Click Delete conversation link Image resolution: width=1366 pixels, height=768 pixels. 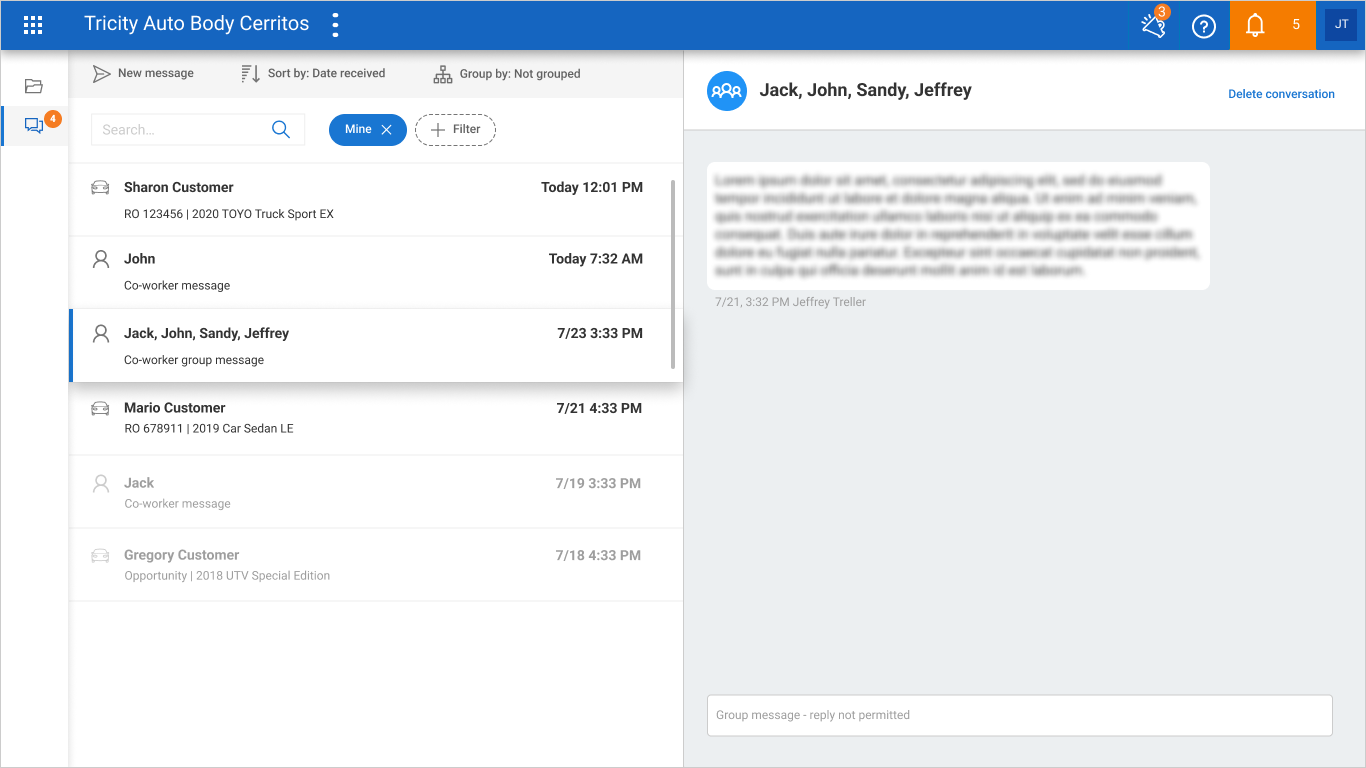(1281, 94)
